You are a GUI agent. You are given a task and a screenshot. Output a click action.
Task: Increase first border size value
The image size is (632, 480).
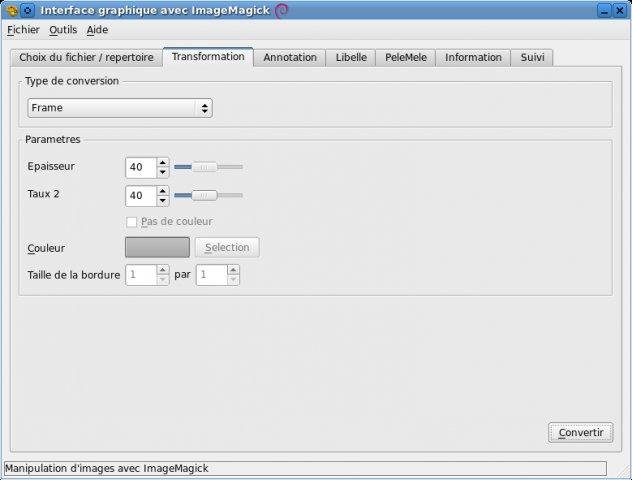[163, 270]
